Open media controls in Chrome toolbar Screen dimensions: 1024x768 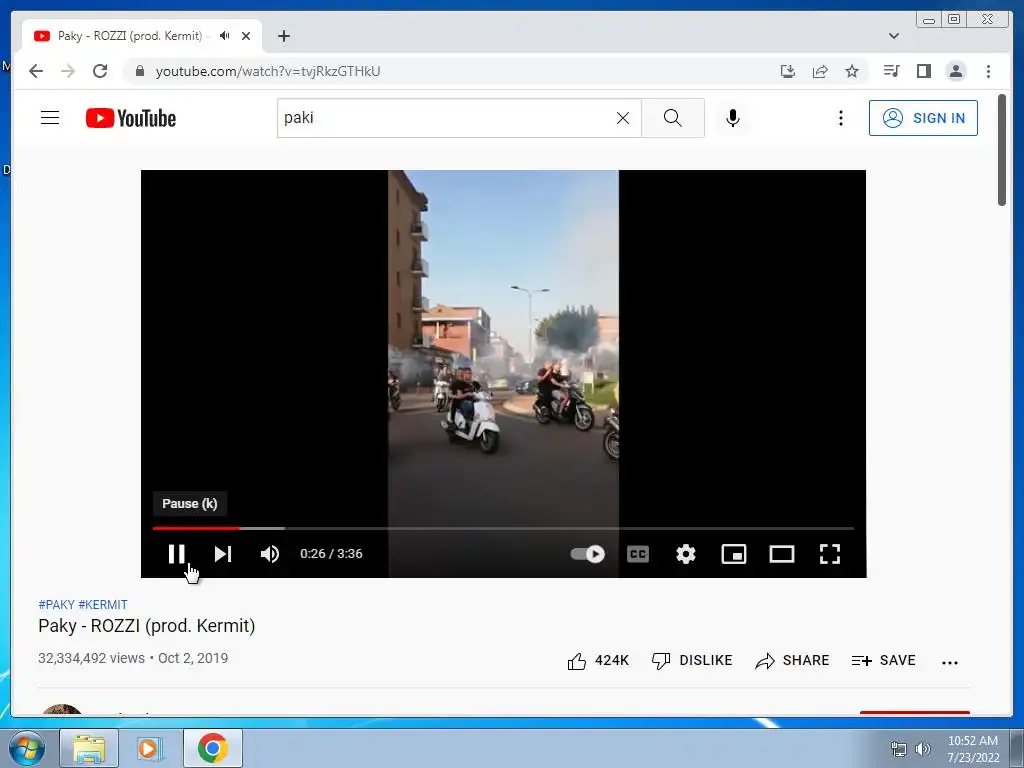click(x=891, y=71)
